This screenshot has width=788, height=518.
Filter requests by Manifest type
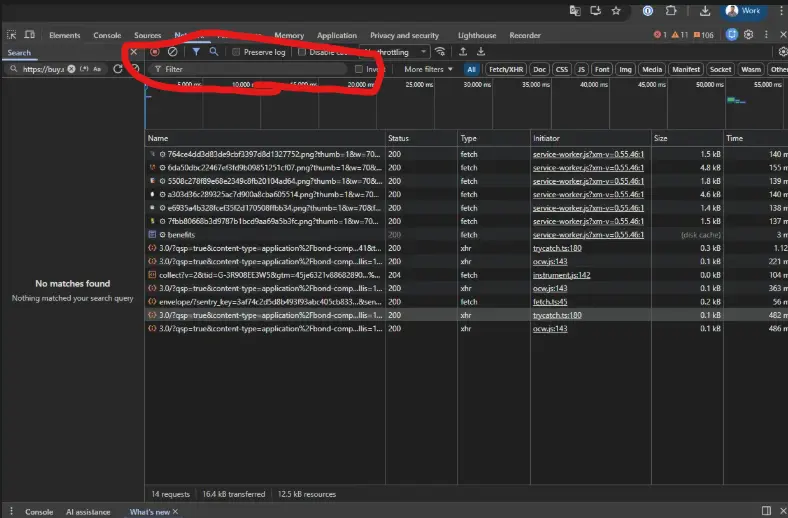point(686,69)
